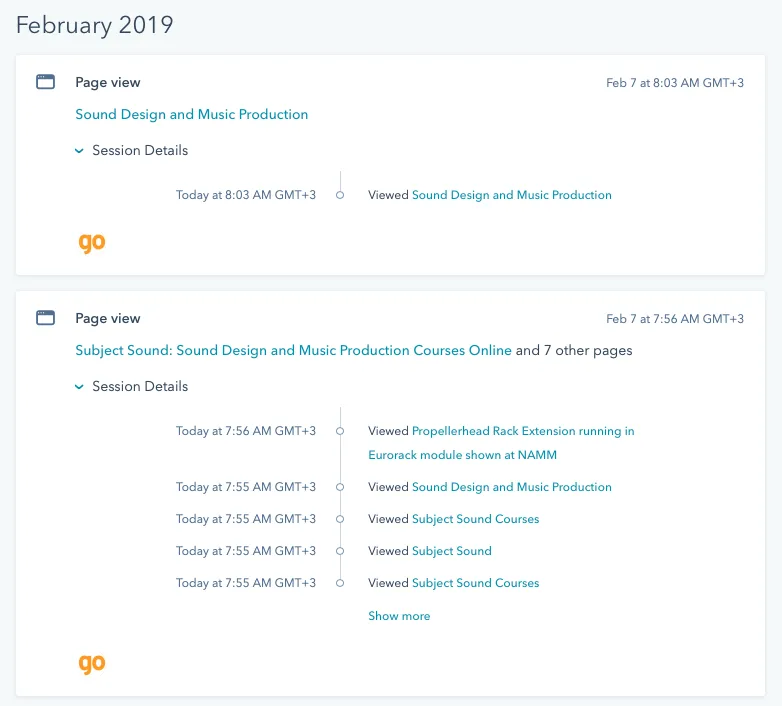Click the browser window icon in the 7:56 AM Page view card

pos(45,318)
